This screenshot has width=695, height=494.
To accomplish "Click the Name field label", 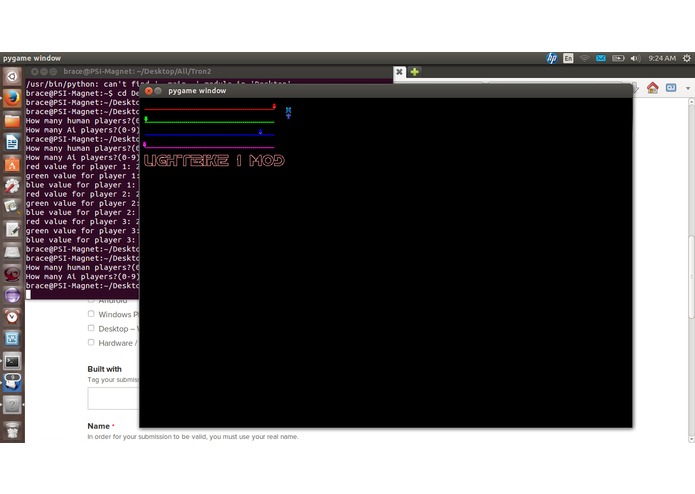I will [x=98, y=426].
